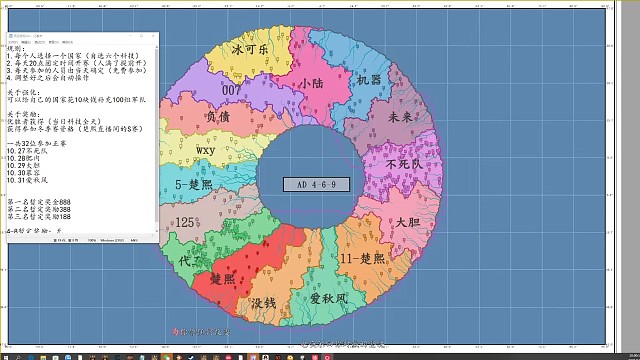The height and width of the screenshot is (360, 640).
Task: Click Windows (CRLF) in Notepad status bar
Action: (x=112, y=240)
